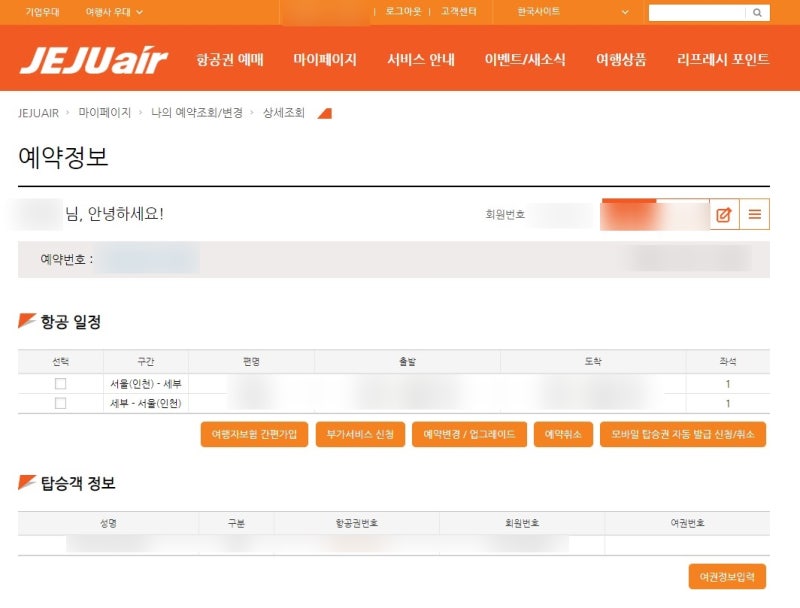Click the 모바일 탑승권 자동 발급 신청/취소 button
Image resolution: width=800 pixels, height=608 pixels.
click(x=683, y=435)
